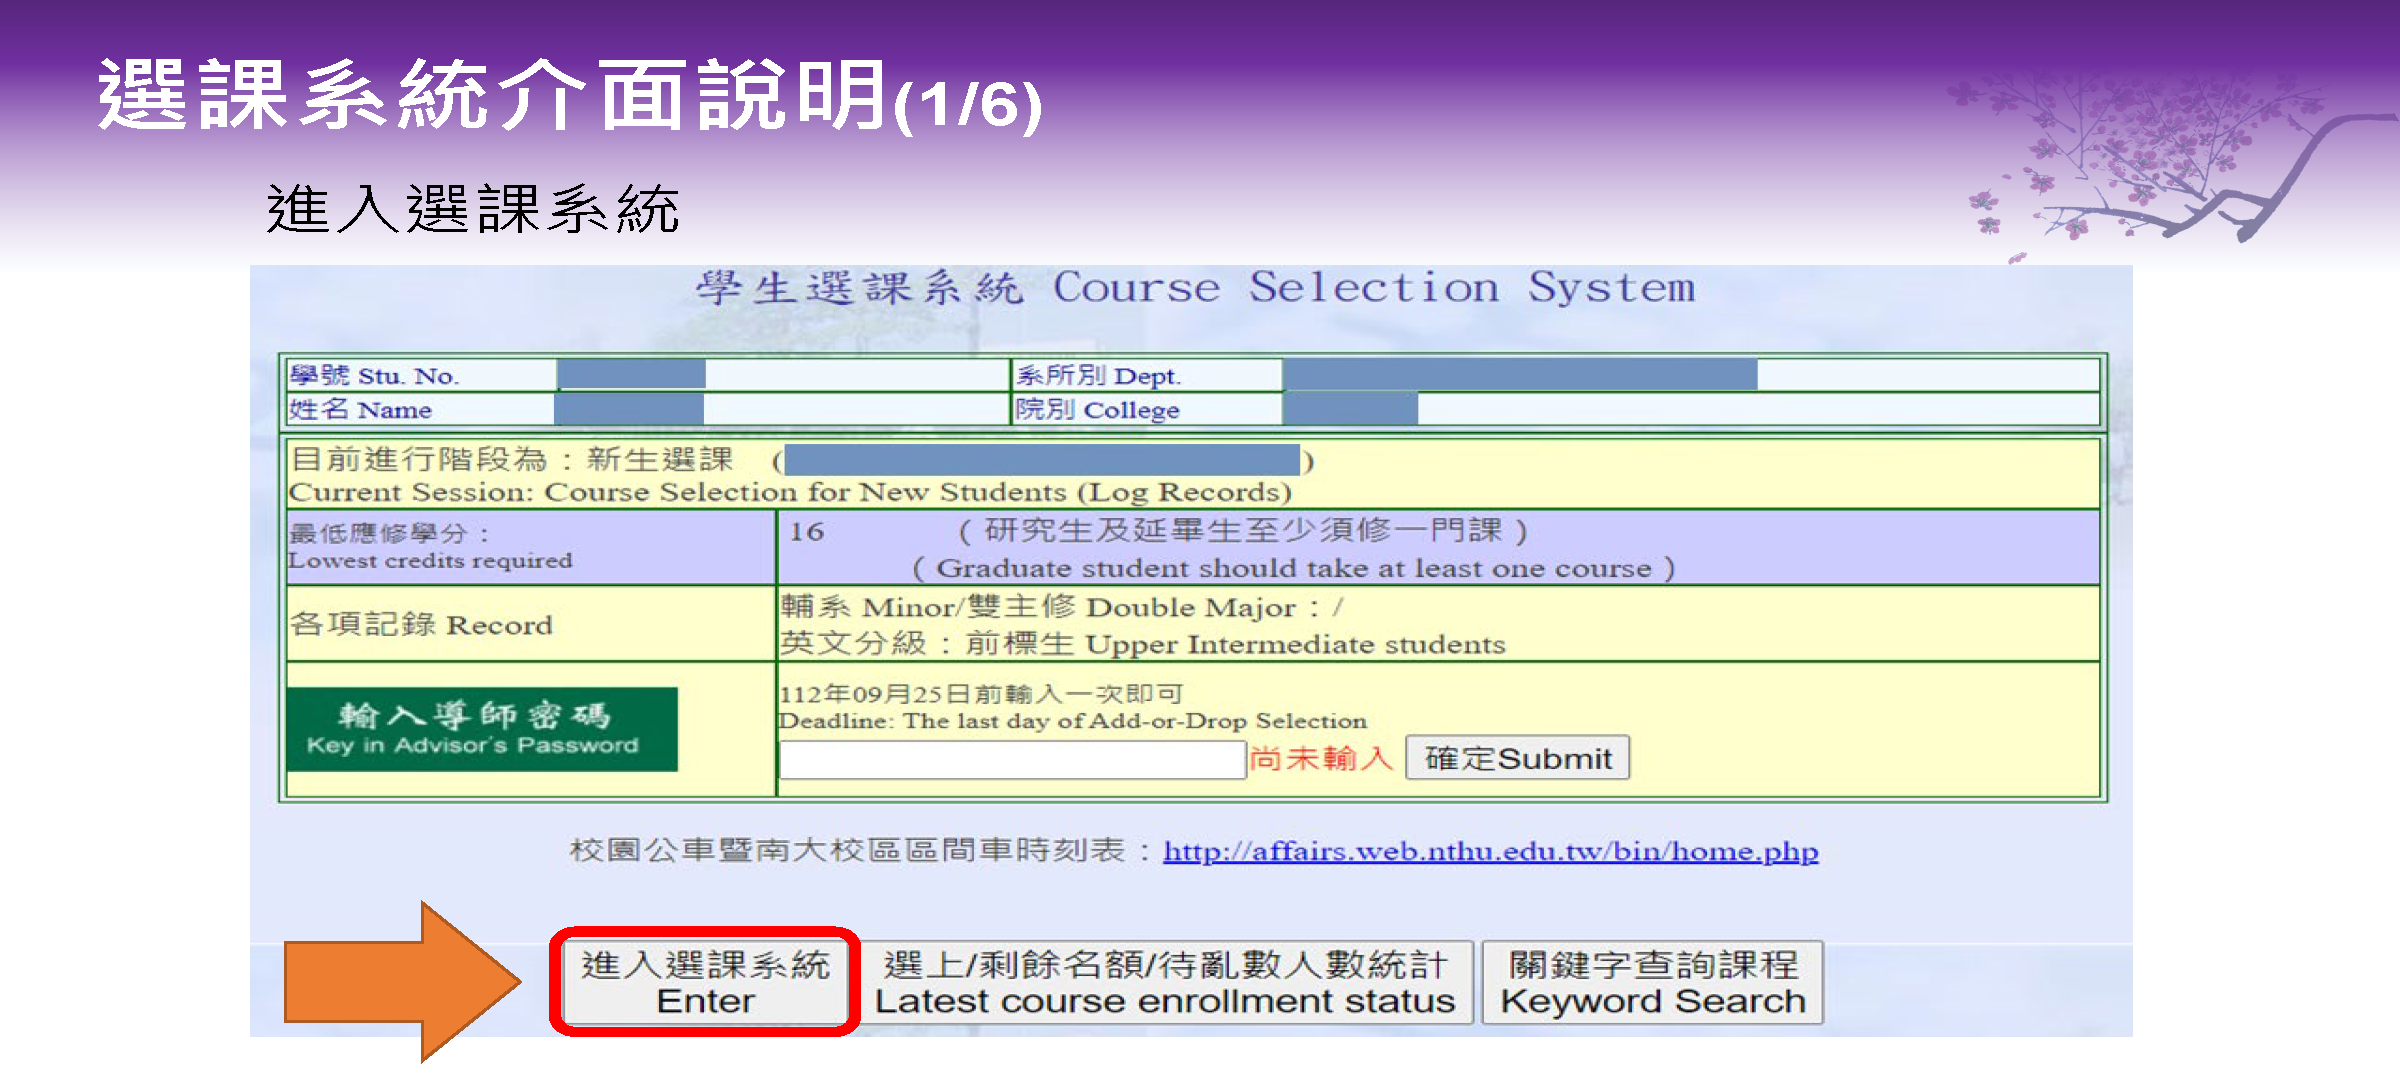Click the 確定Submit button

pos(1518,758)
